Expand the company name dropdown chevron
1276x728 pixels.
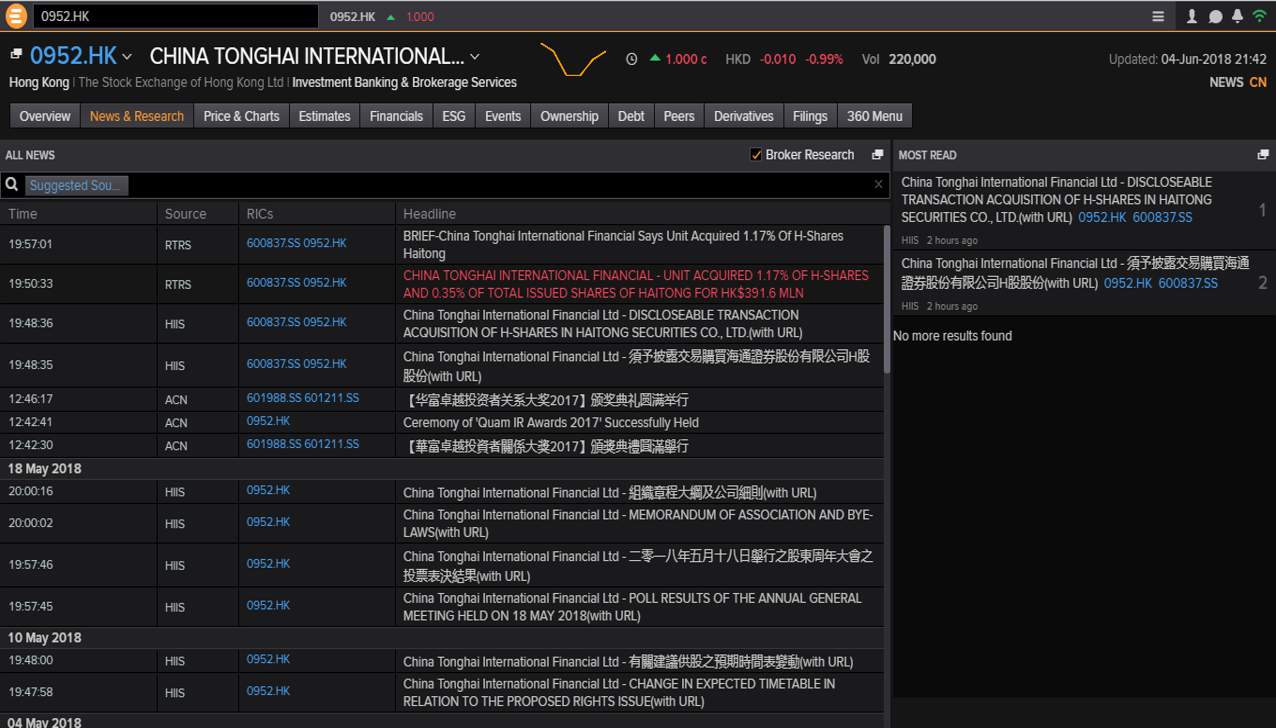pos(475,57)
